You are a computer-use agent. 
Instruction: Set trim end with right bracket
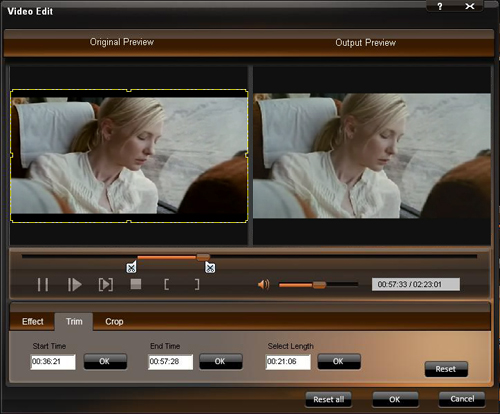click(x=197, y=284)
